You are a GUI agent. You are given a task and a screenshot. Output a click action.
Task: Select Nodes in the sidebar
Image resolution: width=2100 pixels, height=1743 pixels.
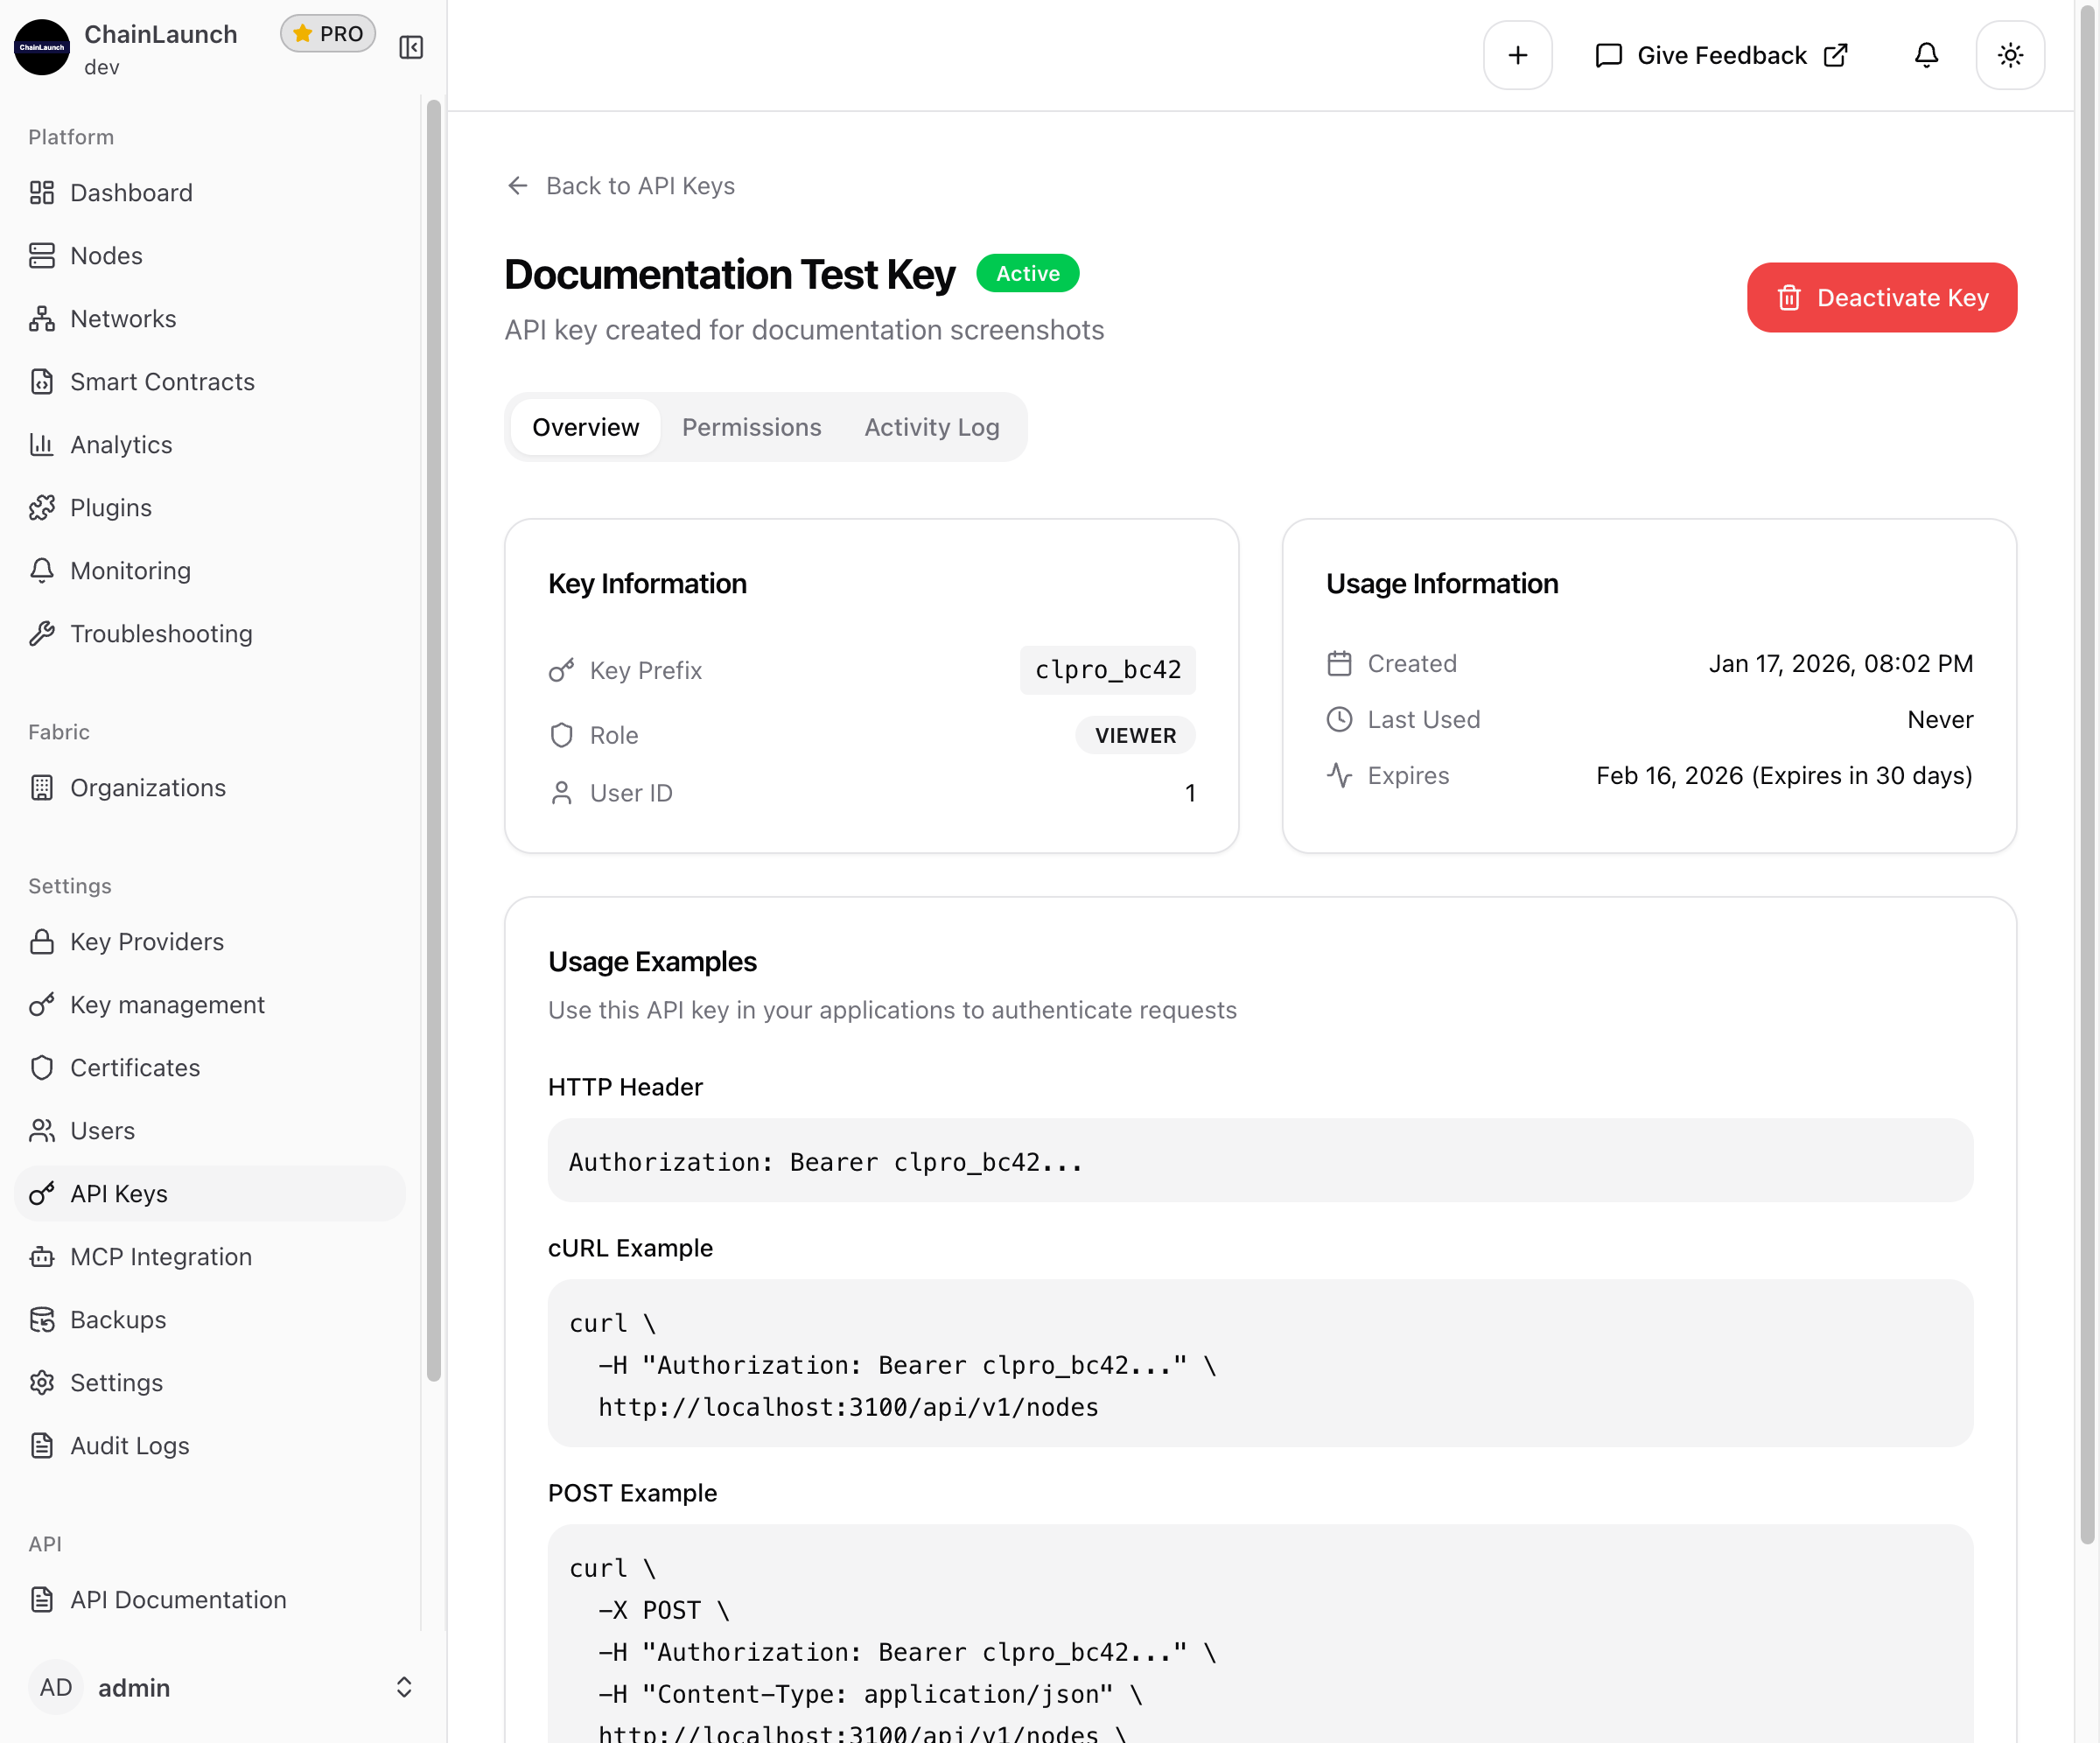pos(106,255)
